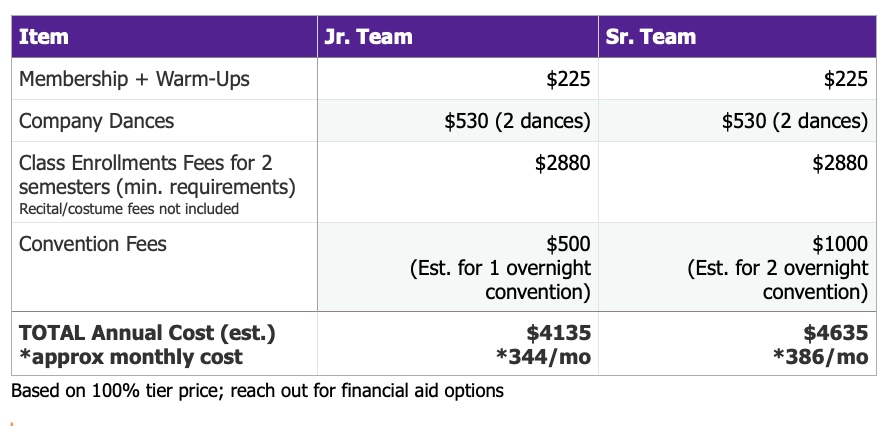Click the Sr. Team $2880 enrollment cell
The image size is (896, 426).
(737, 182)
